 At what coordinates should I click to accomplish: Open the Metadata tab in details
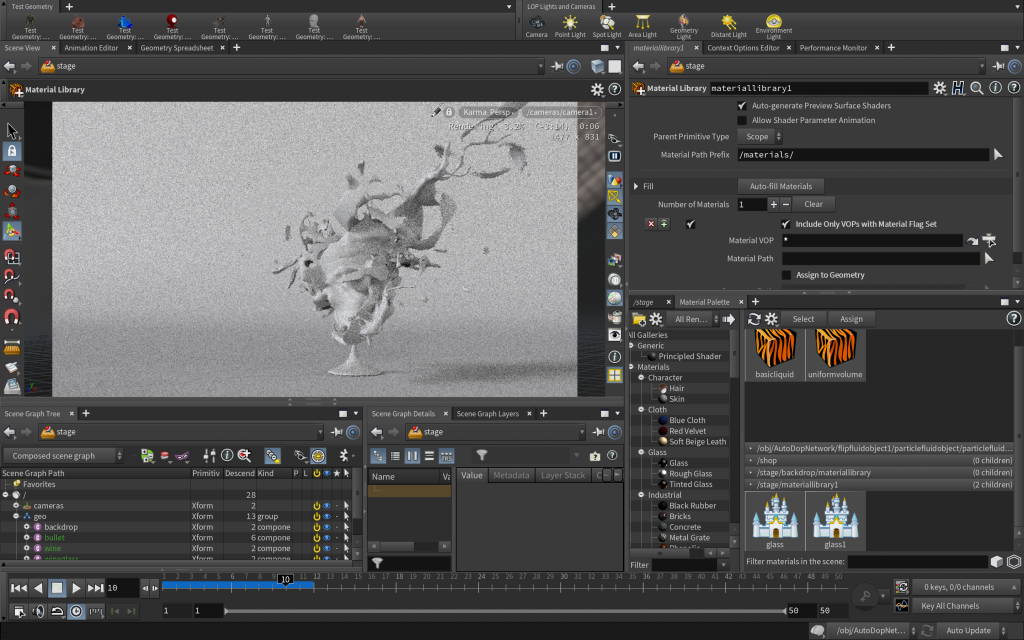click(x=511, y=475)
